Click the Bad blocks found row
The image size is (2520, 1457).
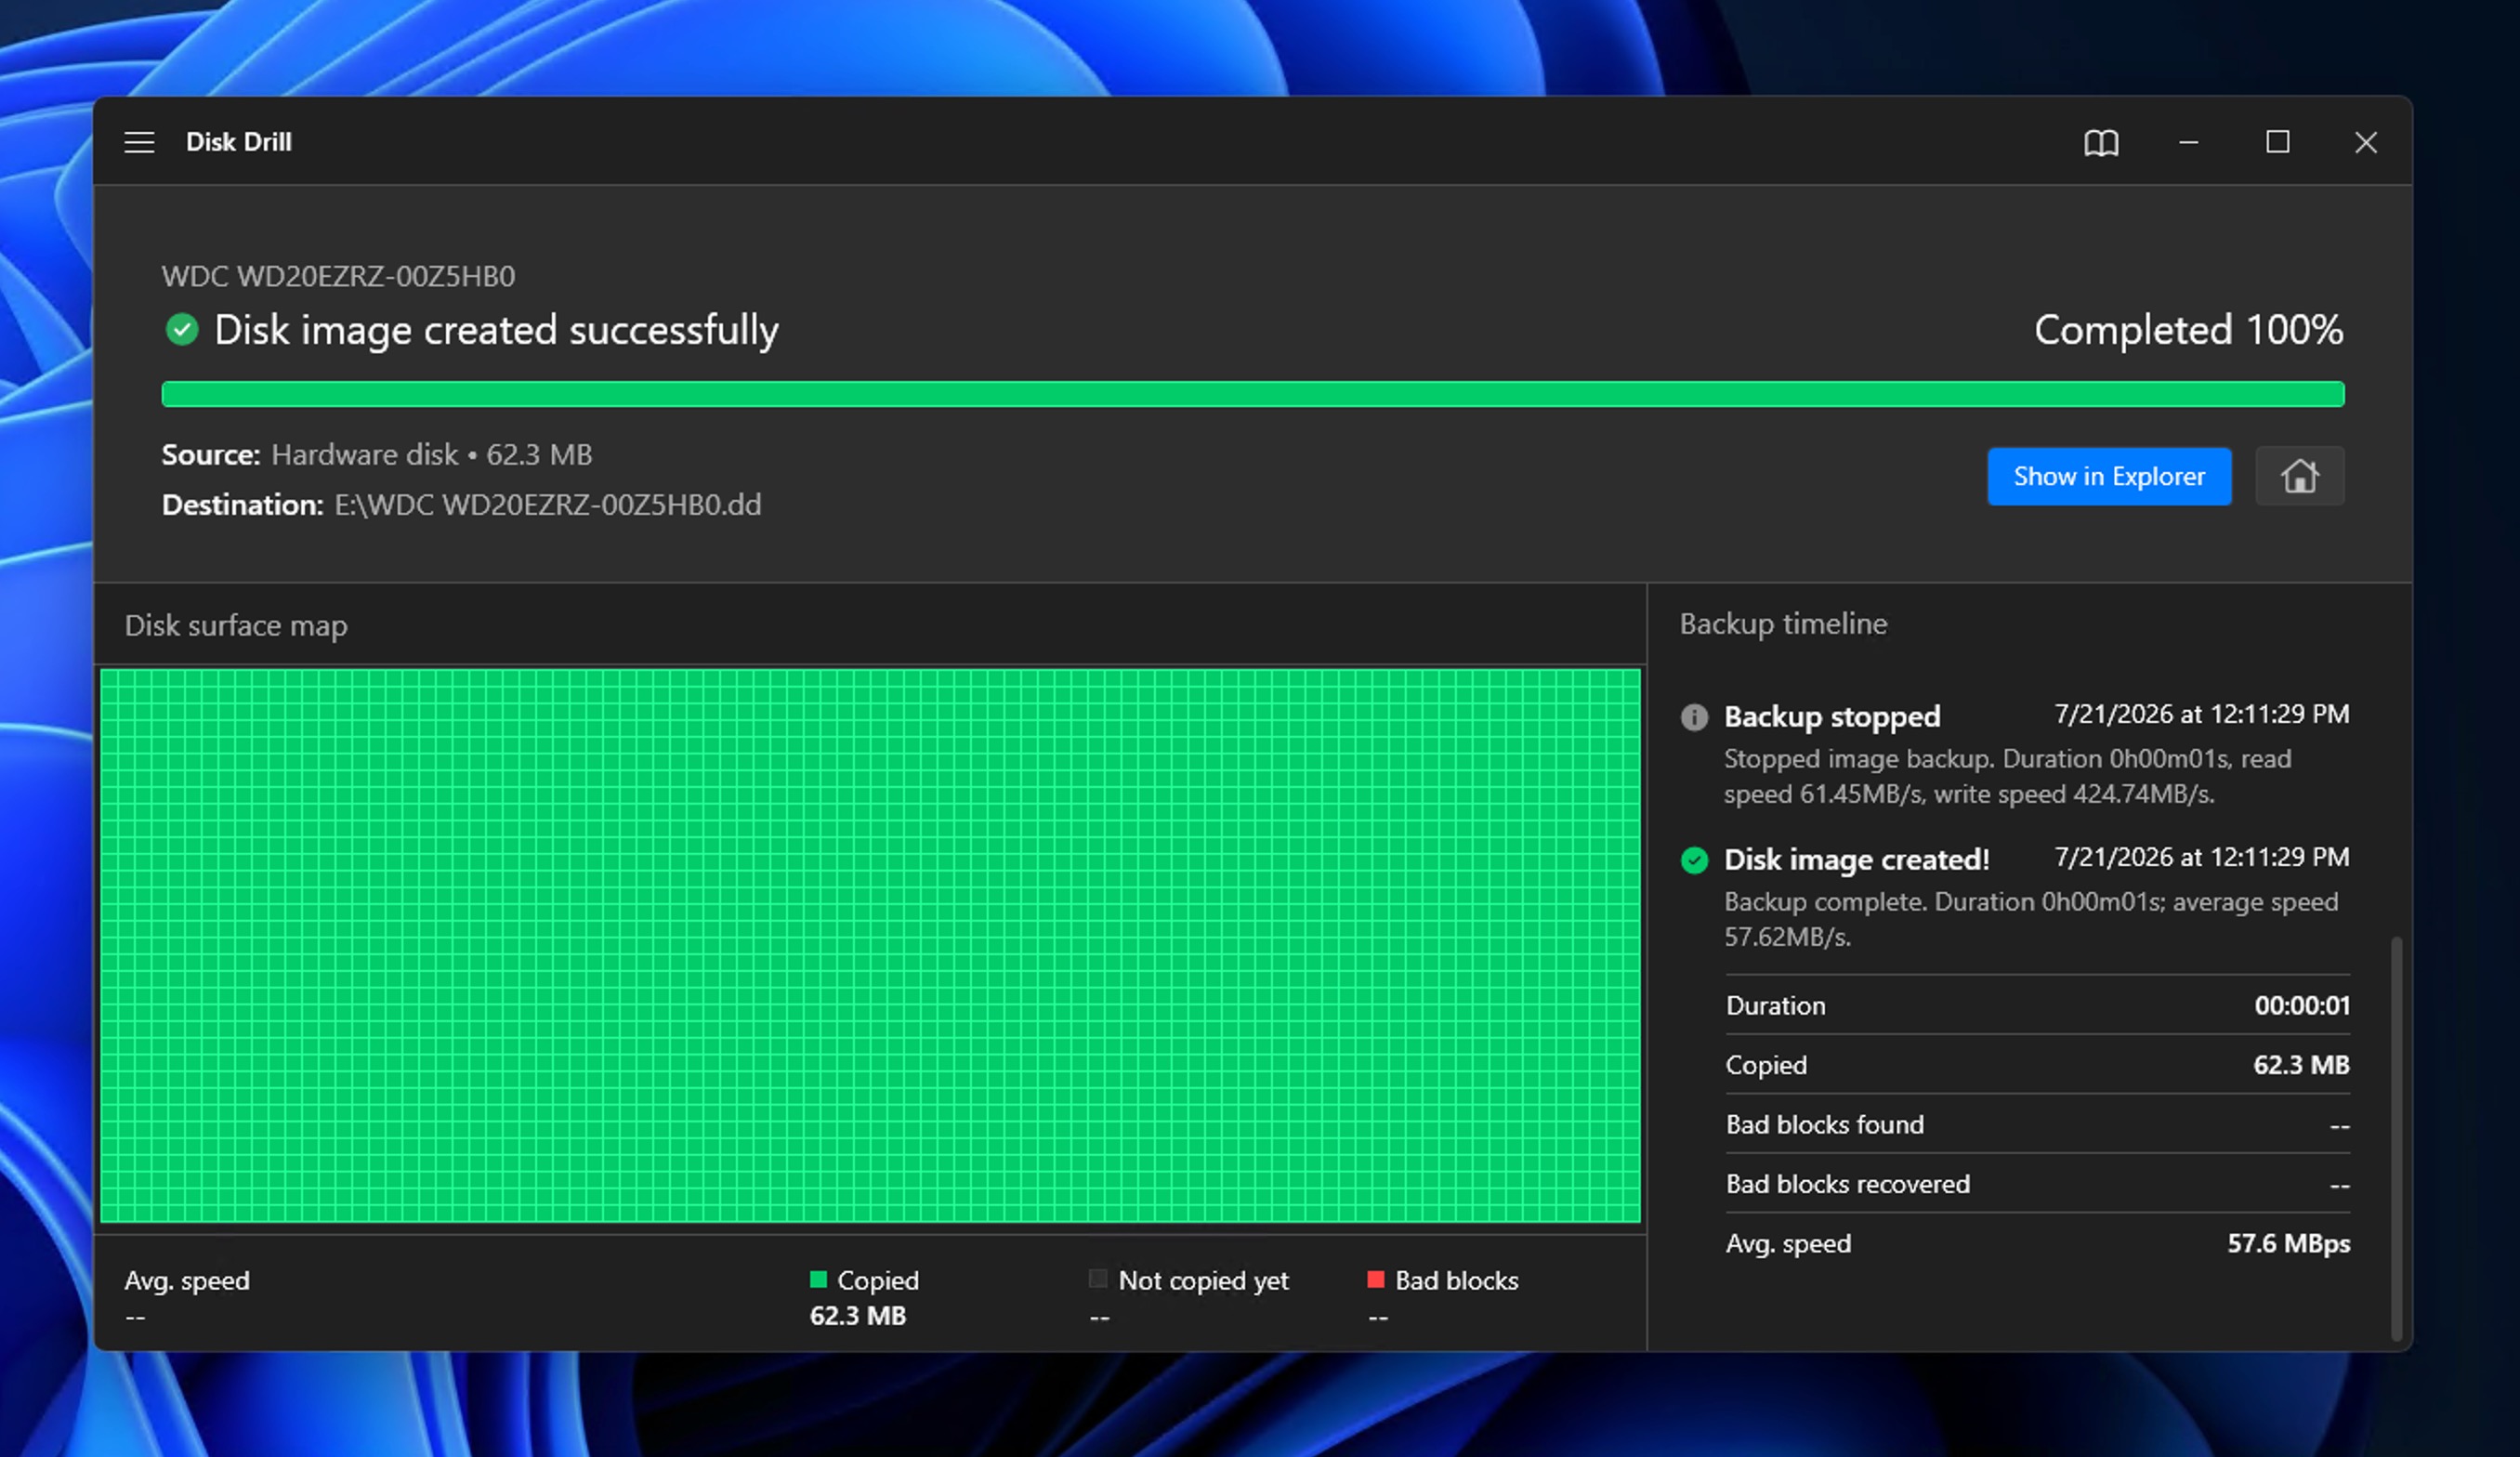click(2038, 1124)
